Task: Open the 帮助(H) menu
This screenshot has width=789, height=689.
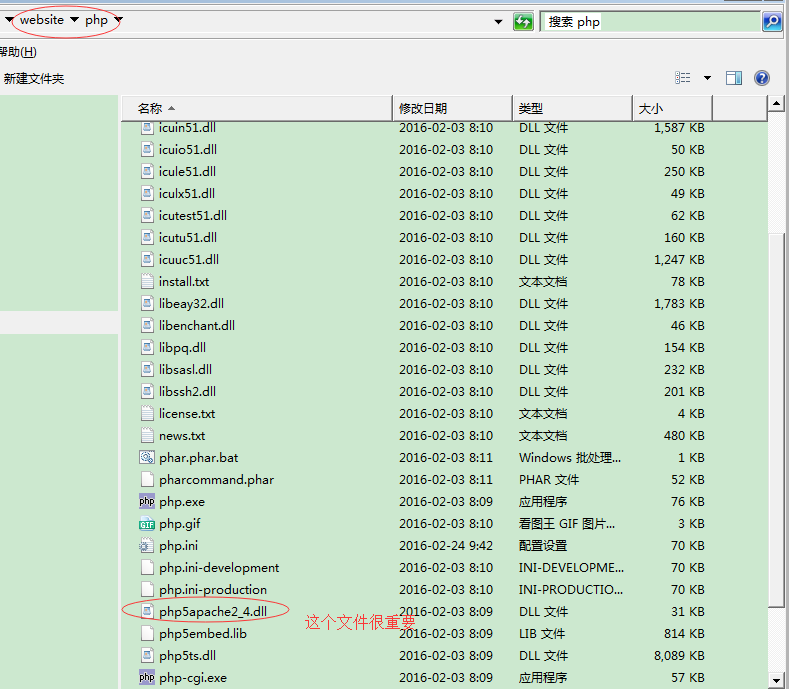Action: click(x=18, y=52)
